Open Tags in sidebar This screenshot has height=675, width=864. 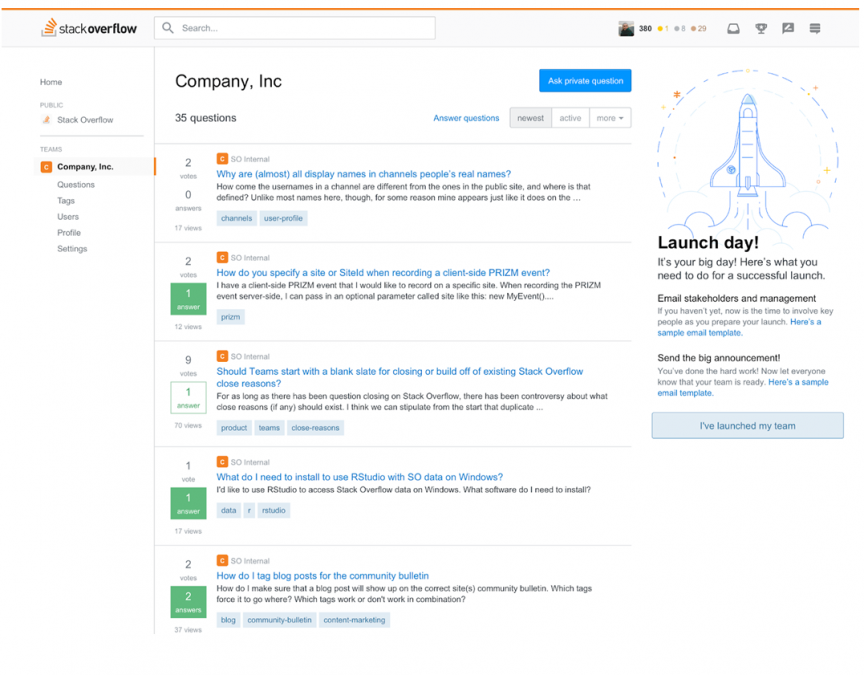click(66, 201)
